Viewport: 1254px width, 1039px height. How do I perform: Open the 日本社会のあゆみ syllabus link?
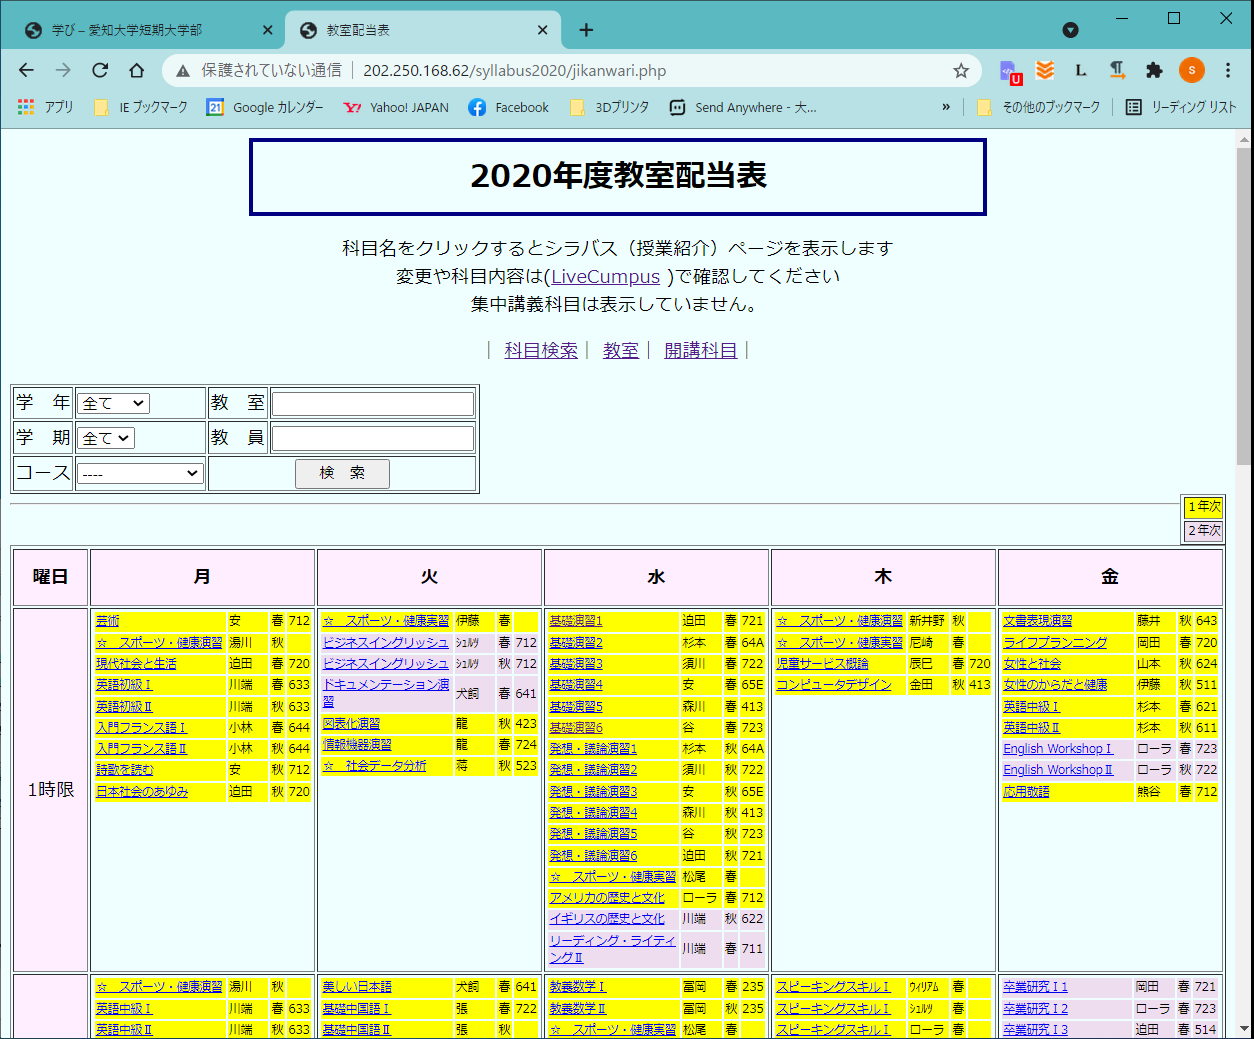pyautogui.click(x=142, y=792)
